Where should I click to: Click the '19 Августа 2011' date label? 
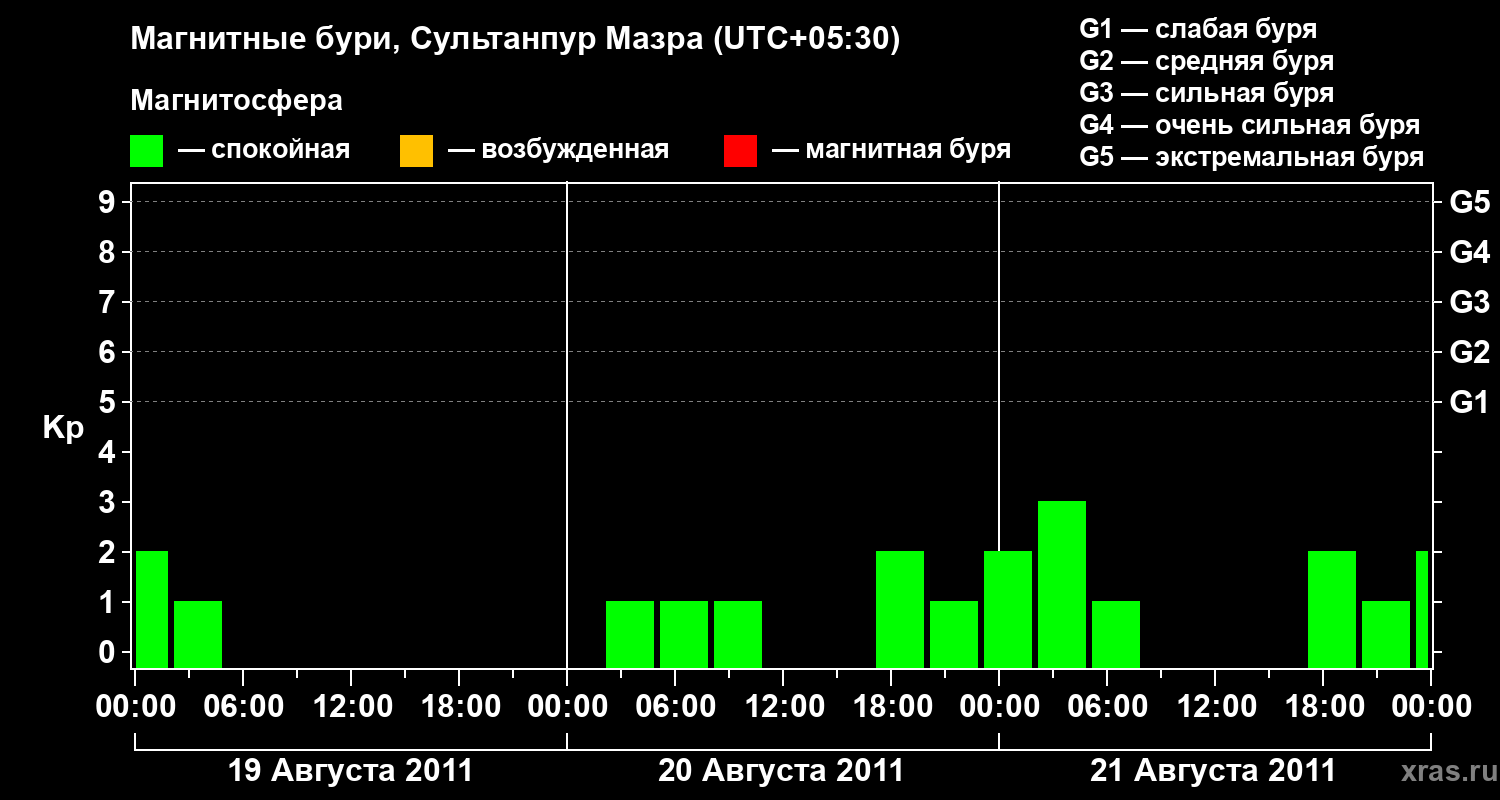coord(350,771)
